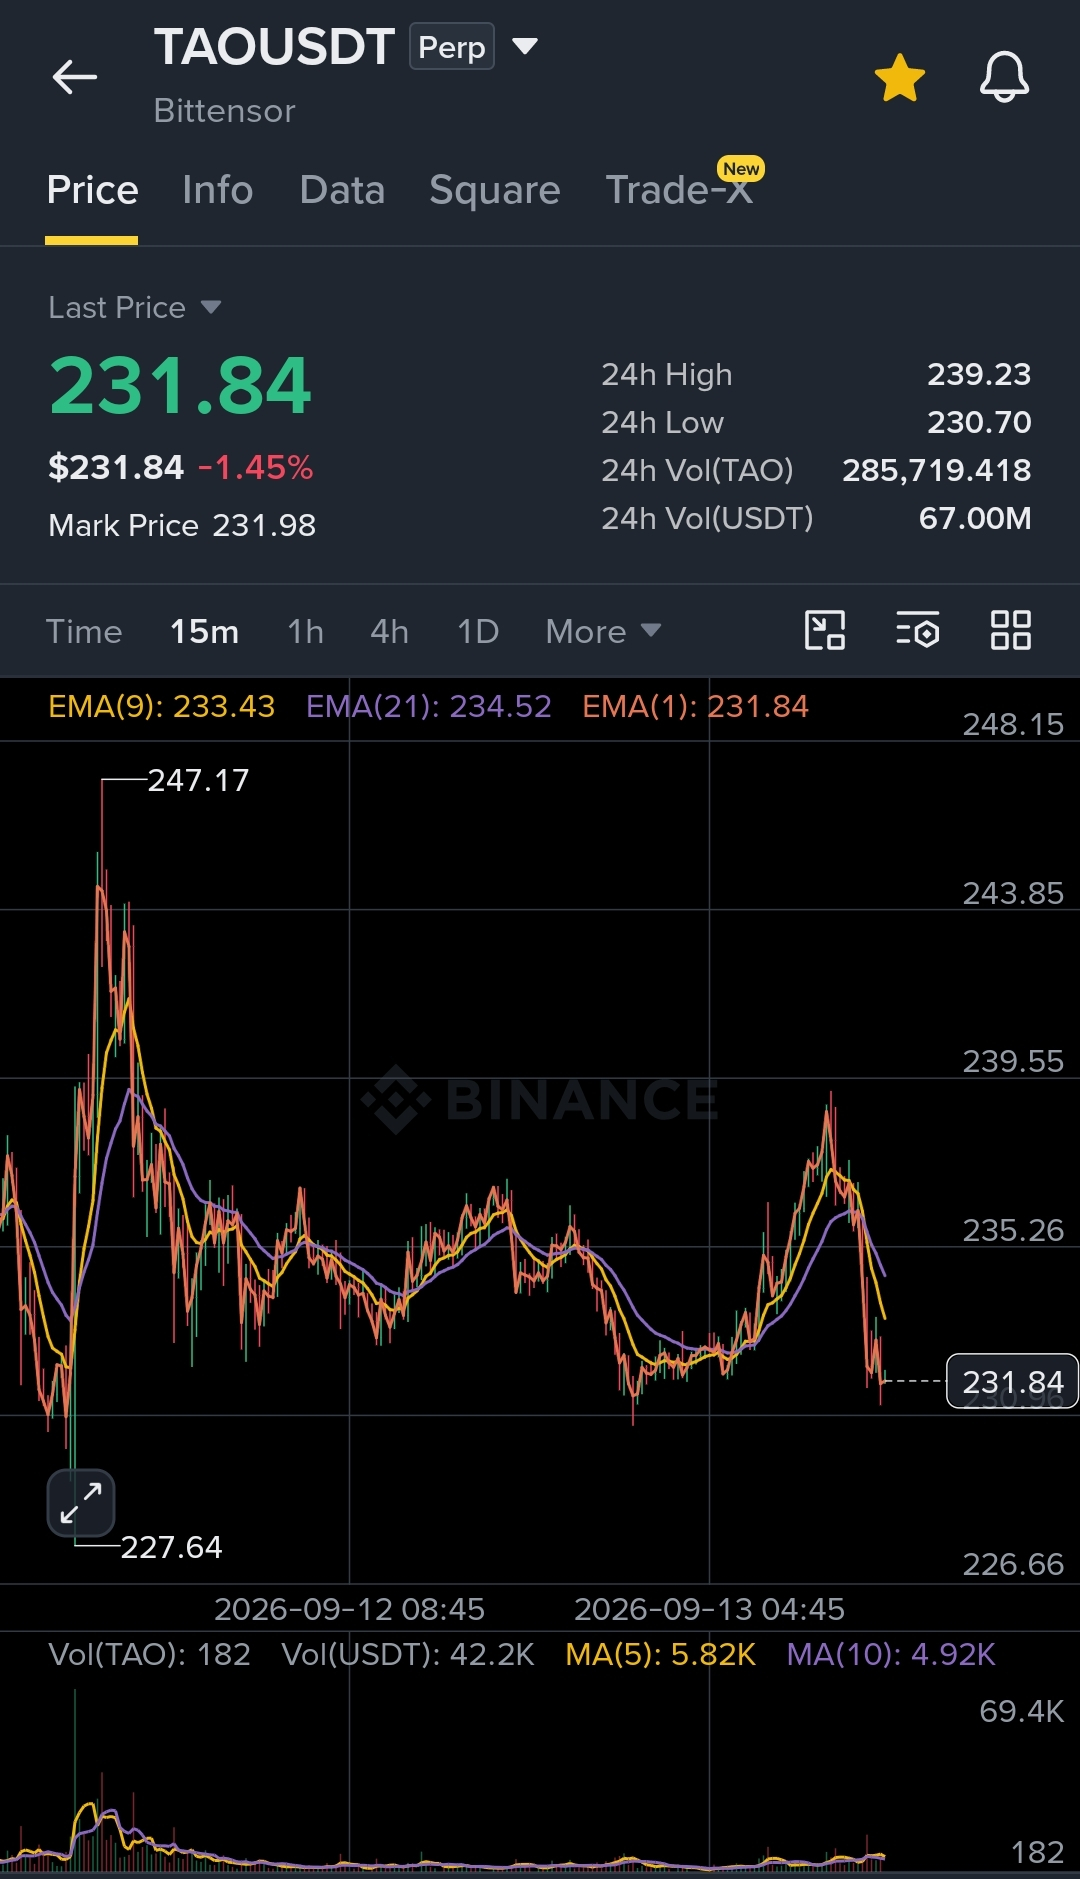Toggle the favorite star for TAOUSDT
The height and width of the screenshot is (1879, 1080).
(x=899, y=78)
